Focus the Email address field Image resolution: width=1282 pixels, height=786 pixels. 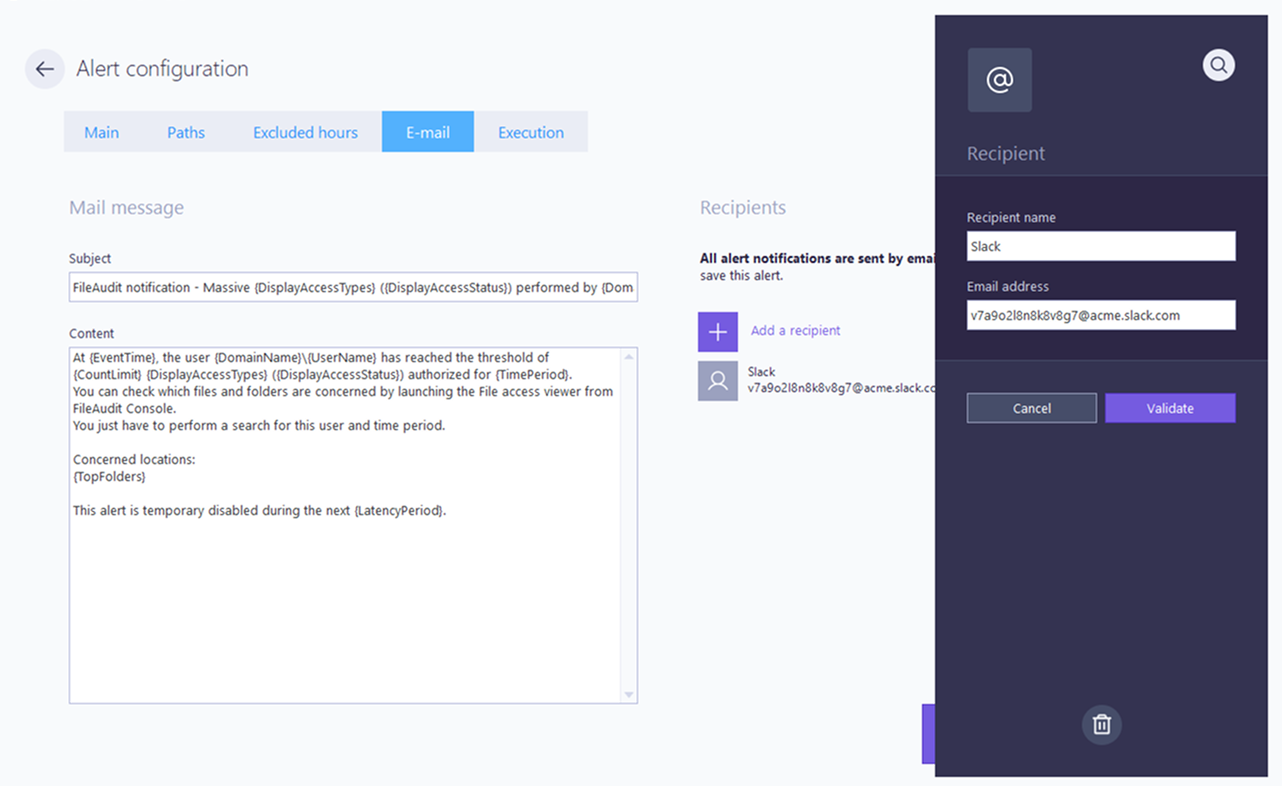(x=1101, y=315)
